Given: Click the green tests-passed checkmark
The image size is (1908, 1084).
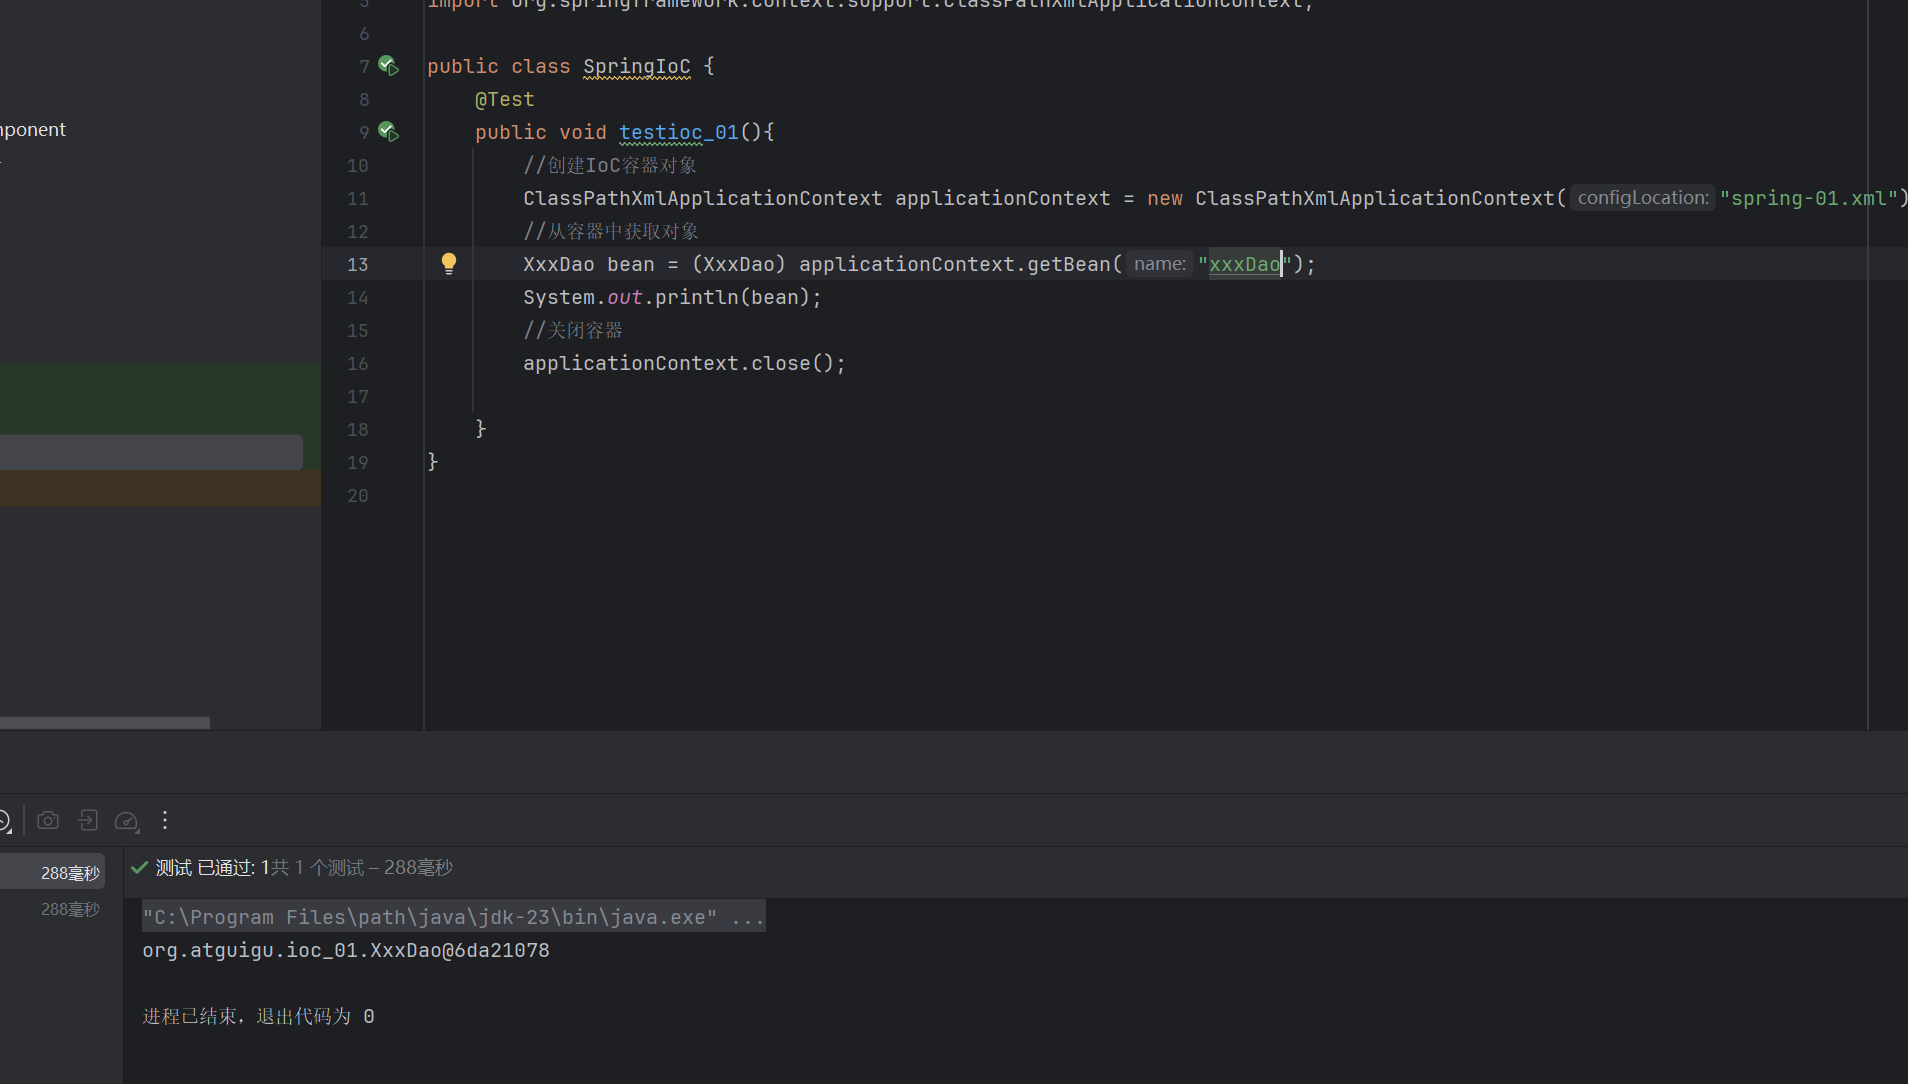Looking at the screenshot, I should pos(140,868).
